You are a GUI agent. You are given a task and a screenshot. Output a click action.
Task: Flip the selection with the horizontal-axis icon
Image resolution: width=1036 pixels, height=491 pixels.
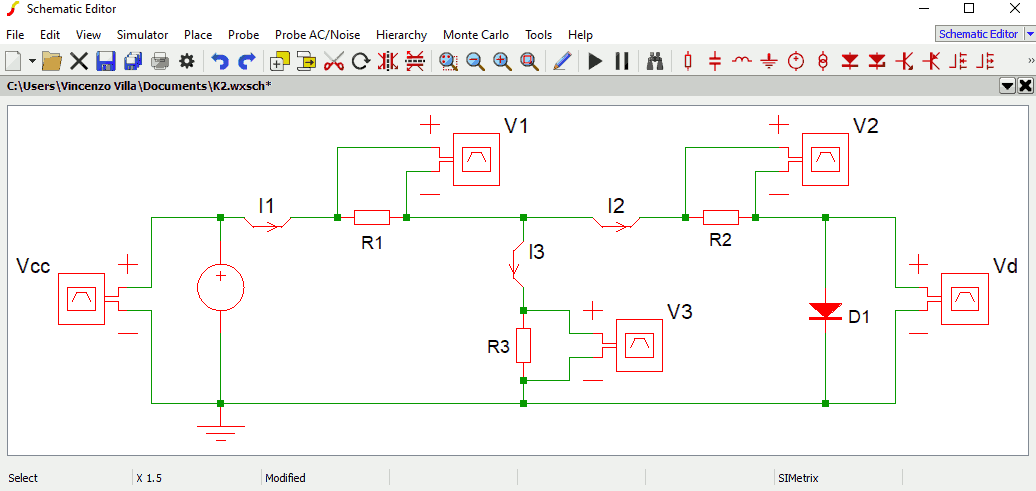tap(414, 61)
